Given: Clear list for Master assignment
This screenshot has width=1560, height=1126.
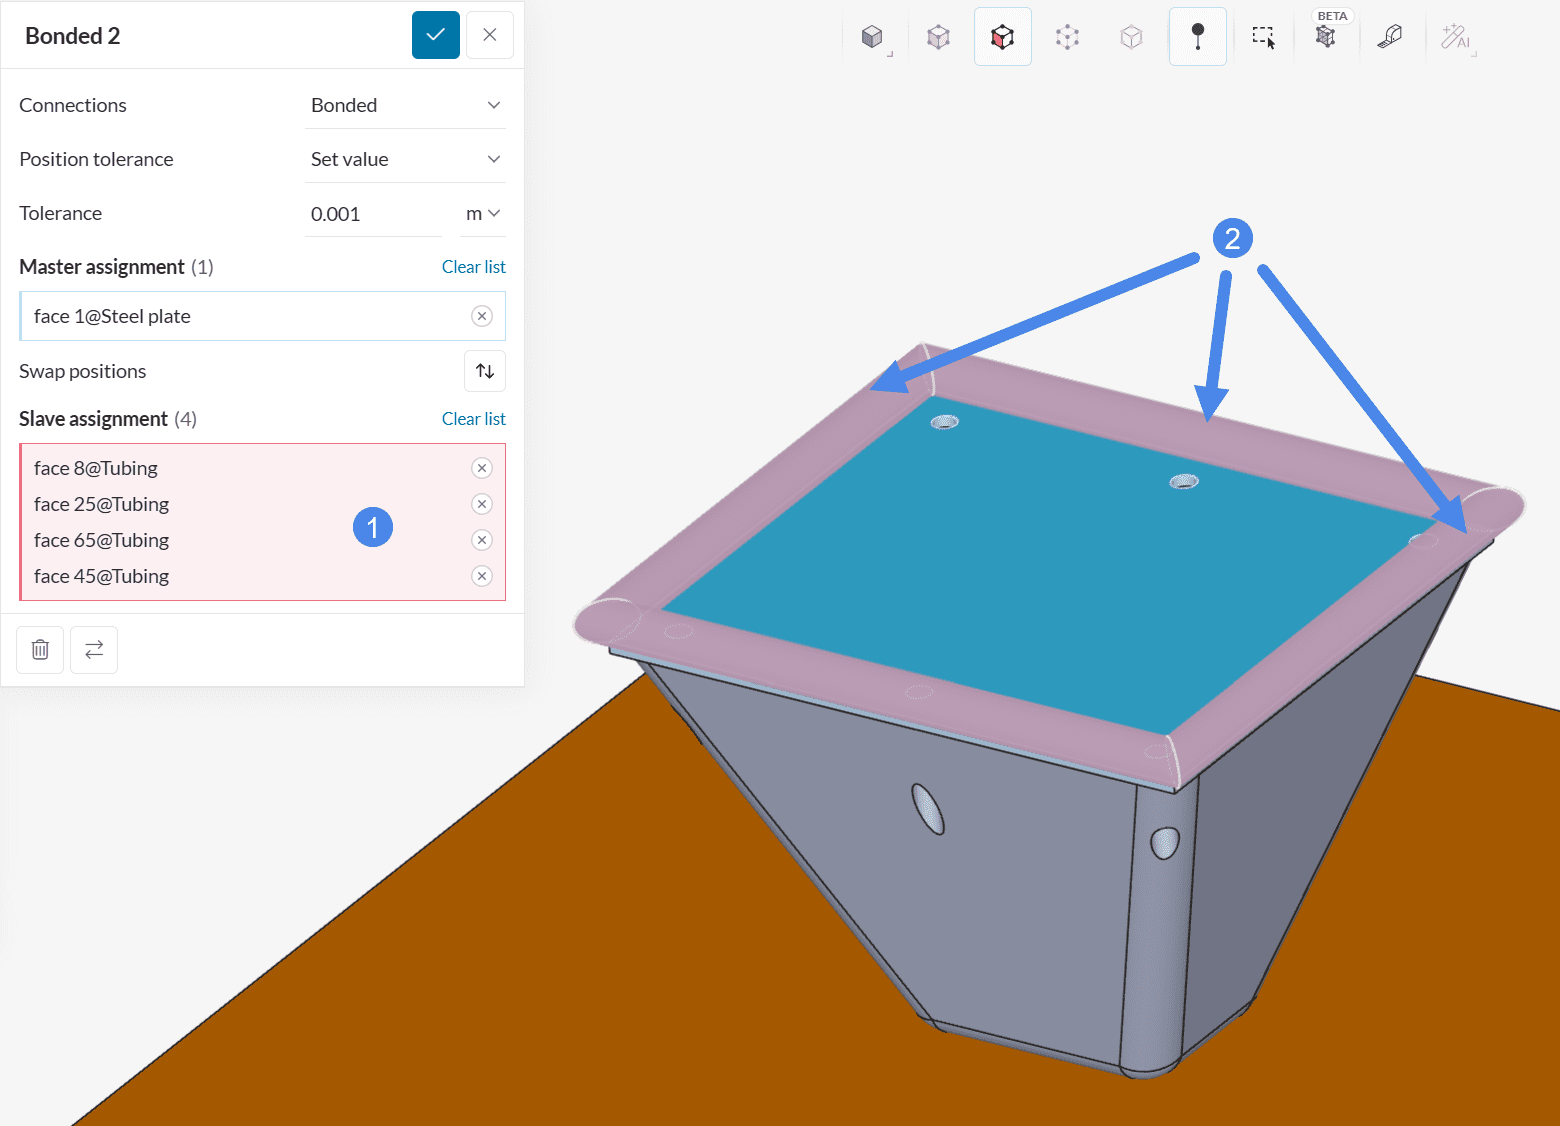Looking at the screenshot, I should [473, 267].
